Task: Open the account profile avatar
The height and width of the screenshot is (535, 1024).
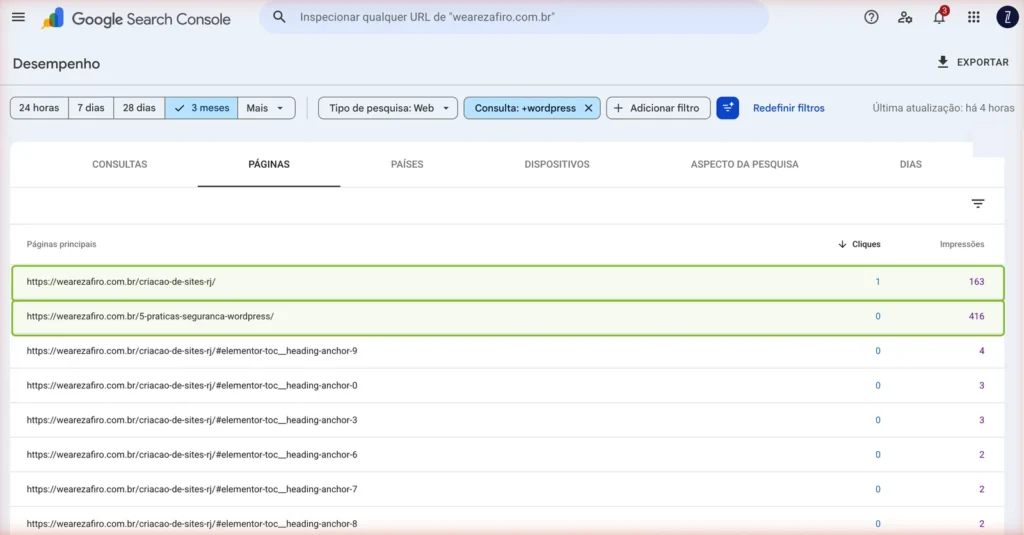Action: coord(1008,18)
